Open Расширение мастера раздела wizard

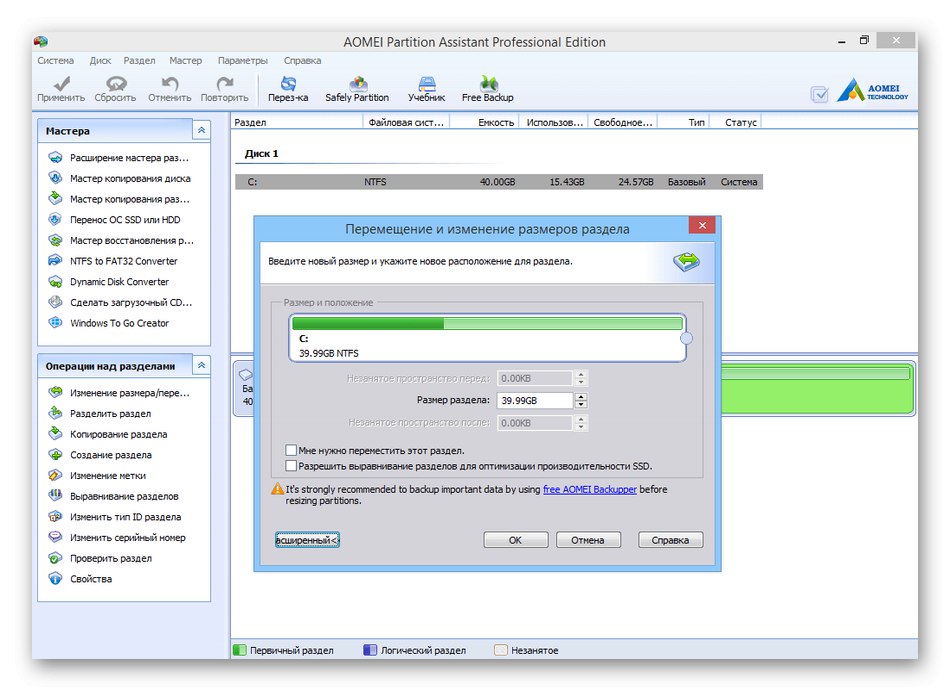click(121, 157)
